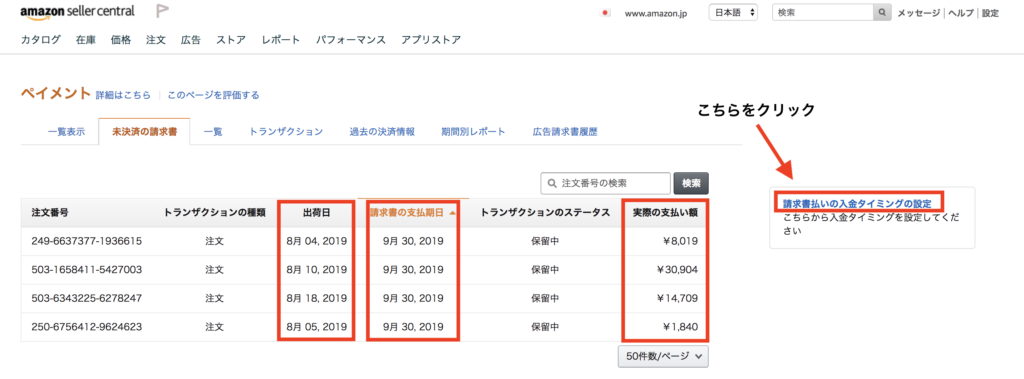
Task: Click order number 249-6637377-1936615
Action: pyautogui.click(x=87, y=241)
